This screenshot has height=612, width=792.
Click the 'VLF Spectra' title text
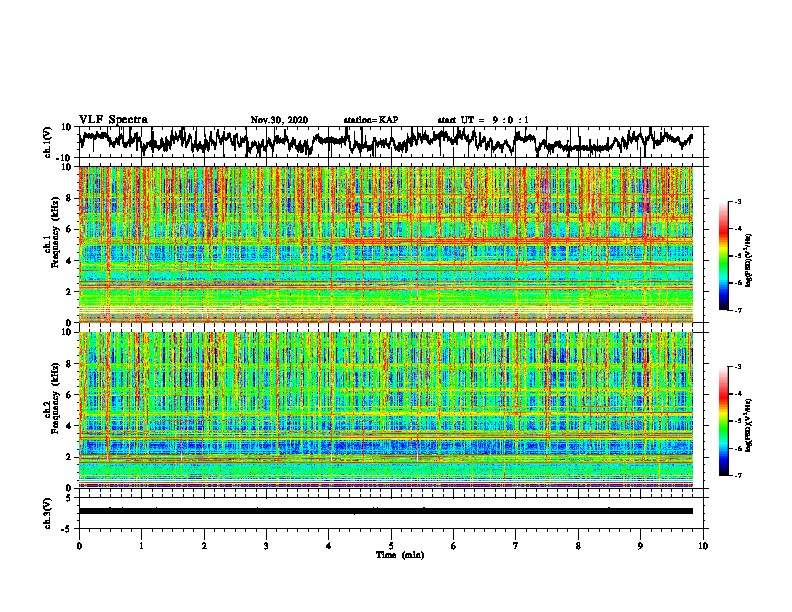point(113,120)
